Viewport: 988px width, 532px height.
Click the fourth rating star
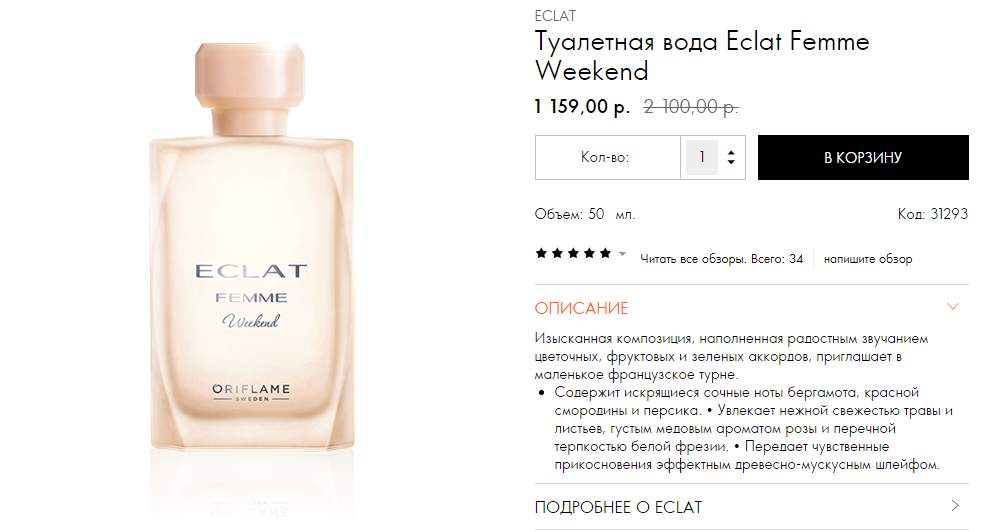pos(589,253)
